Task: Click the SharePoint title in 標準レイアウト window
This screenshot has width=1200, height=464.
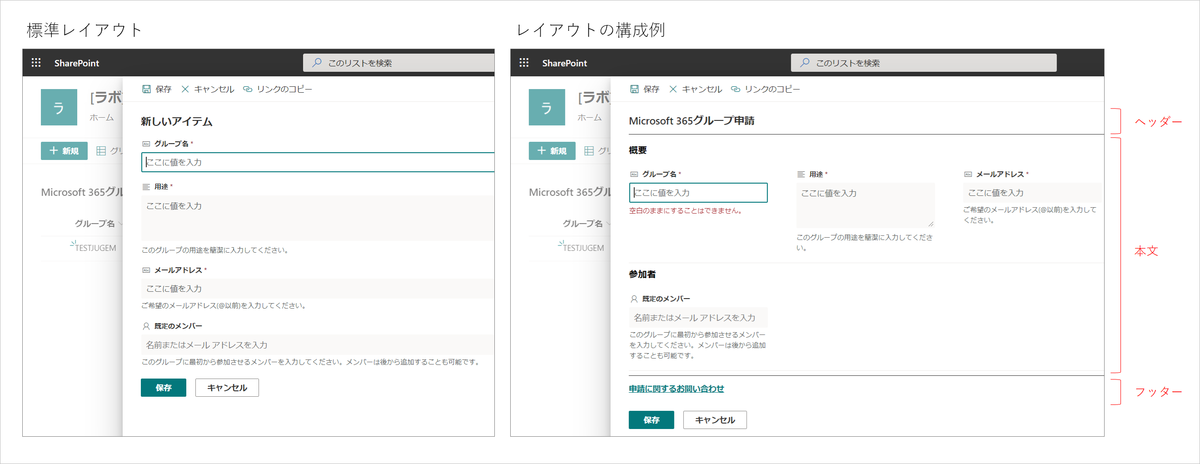Action: (x=77, y=63)
